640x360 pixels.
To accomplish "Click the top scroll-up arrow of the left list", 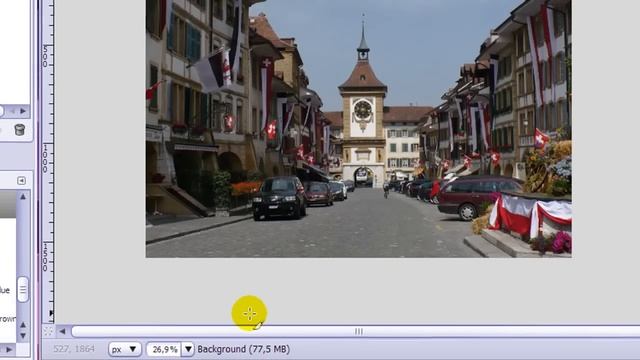I will 23,197.
